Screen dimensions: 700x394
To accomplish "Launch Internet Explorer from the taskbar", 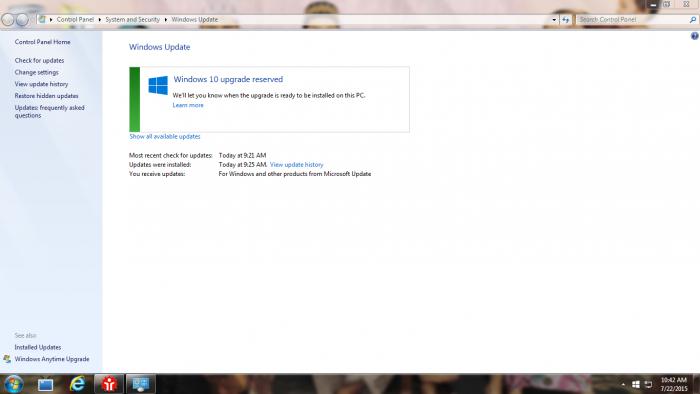I will click(x=77, y=384).
